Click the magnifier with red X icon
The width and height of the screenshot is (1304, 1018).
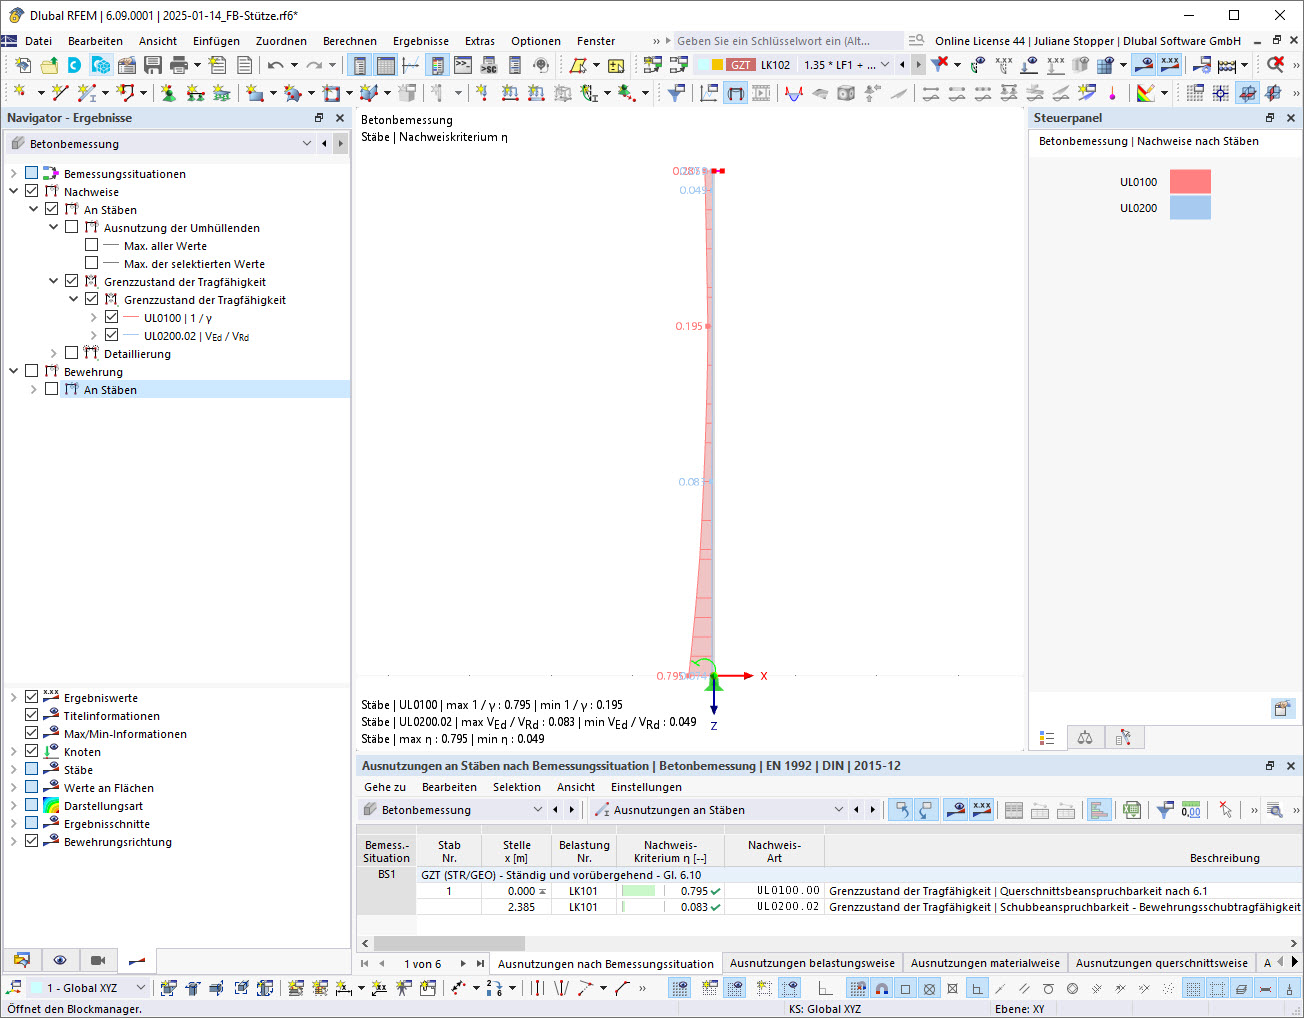click(1276, 65)
